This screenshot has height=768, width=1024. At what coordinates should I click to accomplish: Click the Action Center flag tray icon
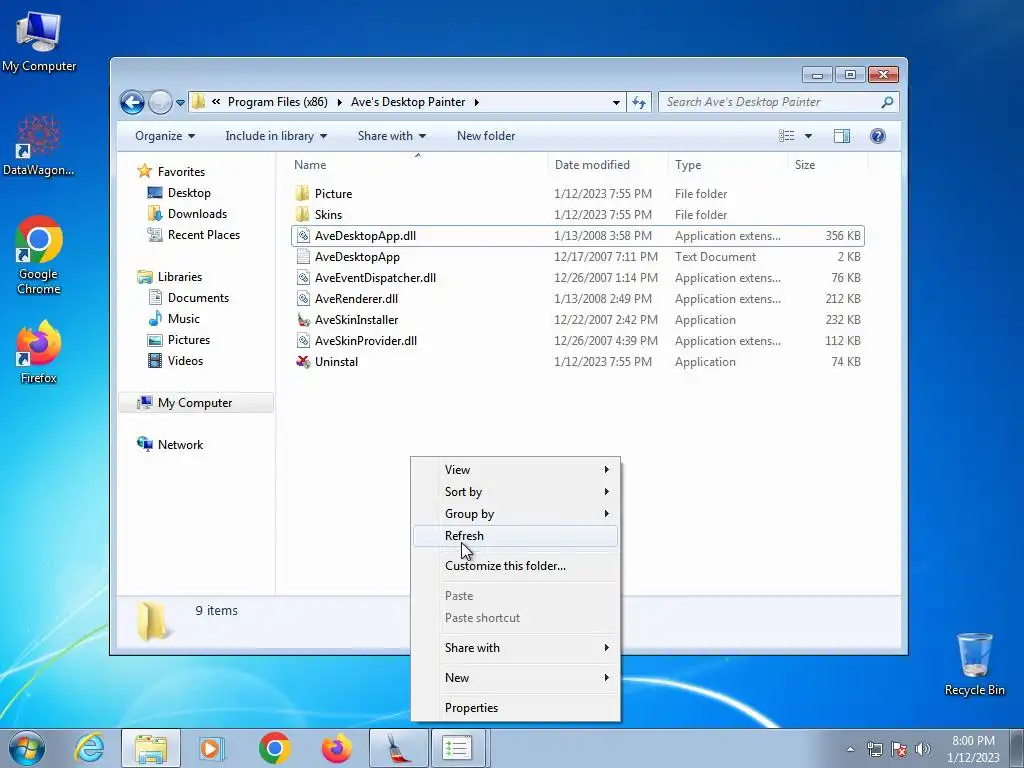899,749
